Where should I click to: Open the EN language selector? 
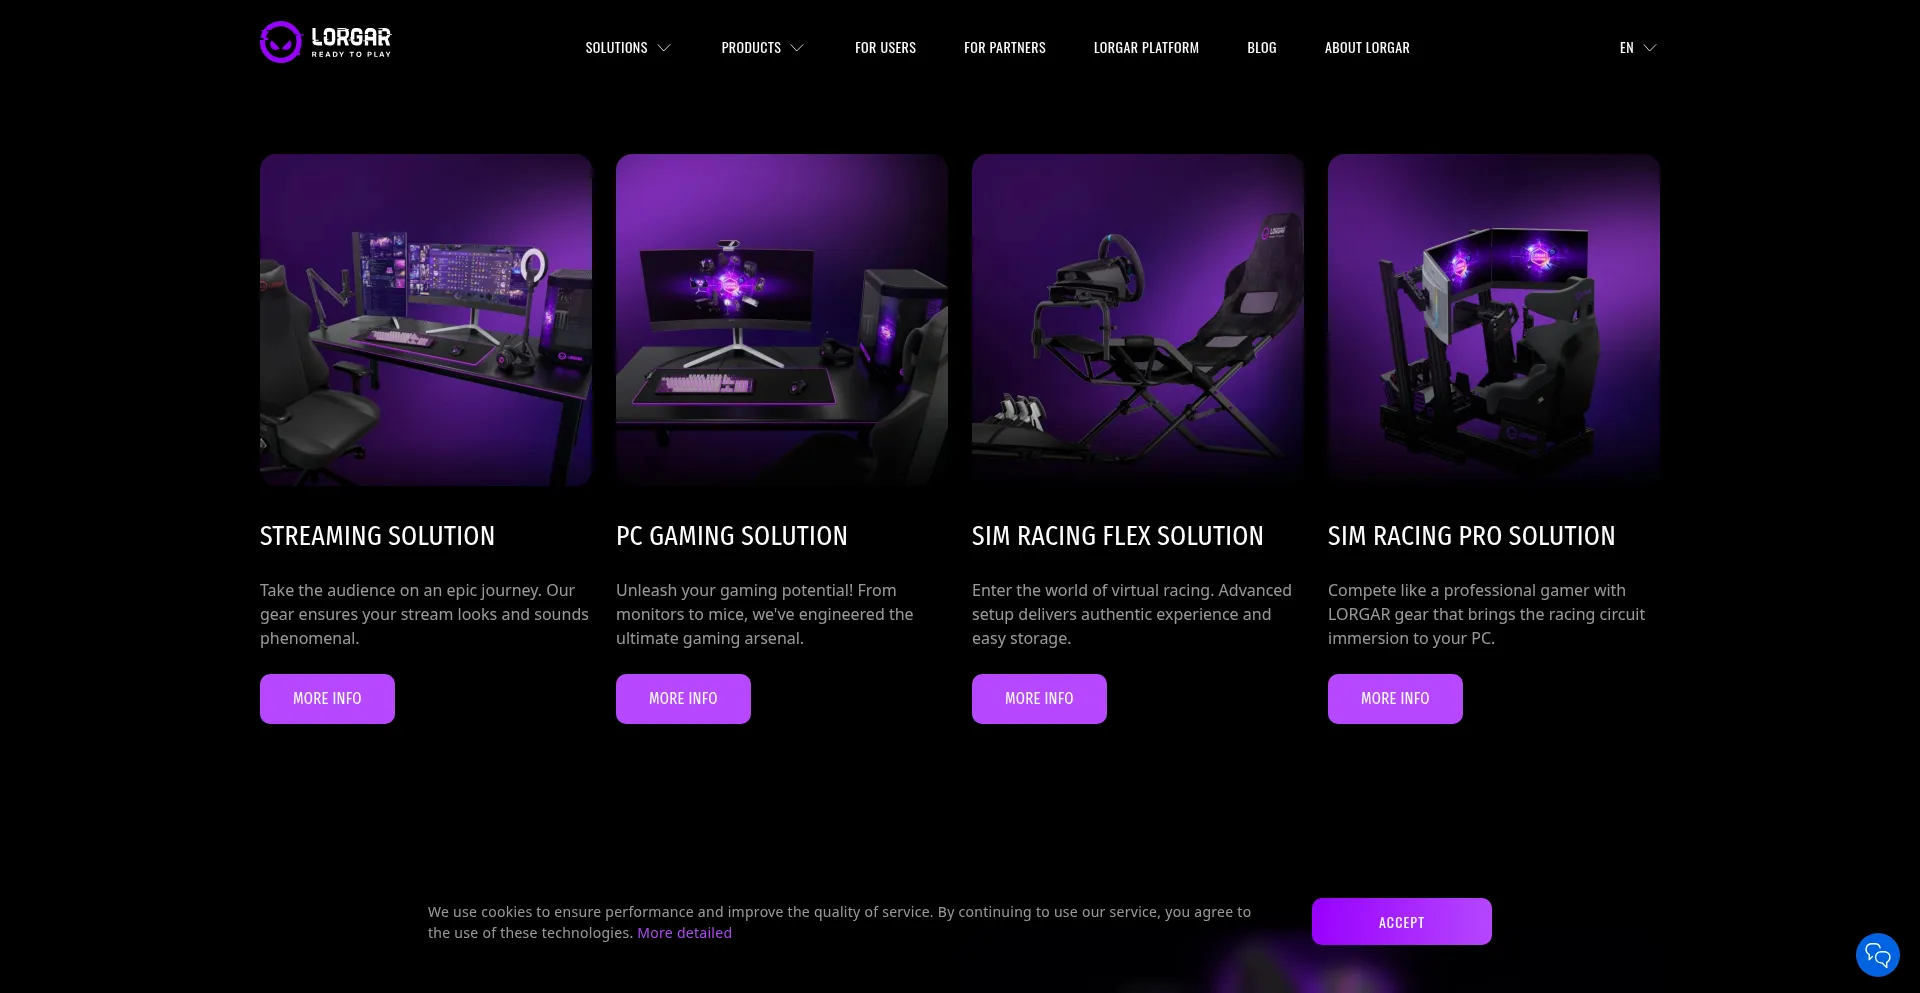point(1638,48)
